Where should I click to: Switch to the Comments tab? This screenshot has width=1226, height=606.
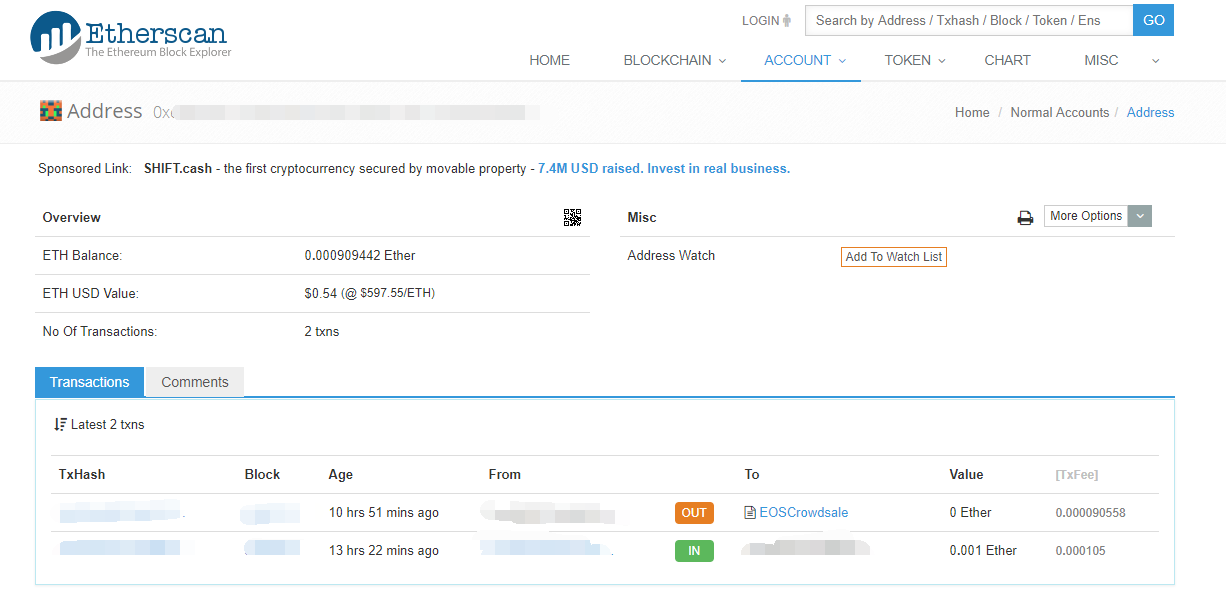tap(195, 382)
